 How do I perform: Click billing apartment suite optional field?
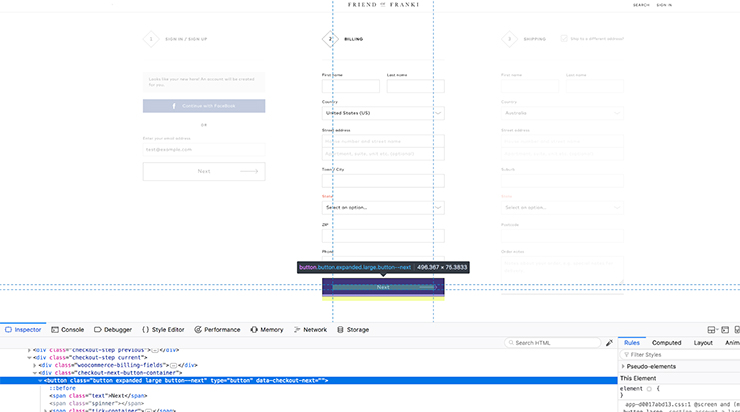point(383,154)
